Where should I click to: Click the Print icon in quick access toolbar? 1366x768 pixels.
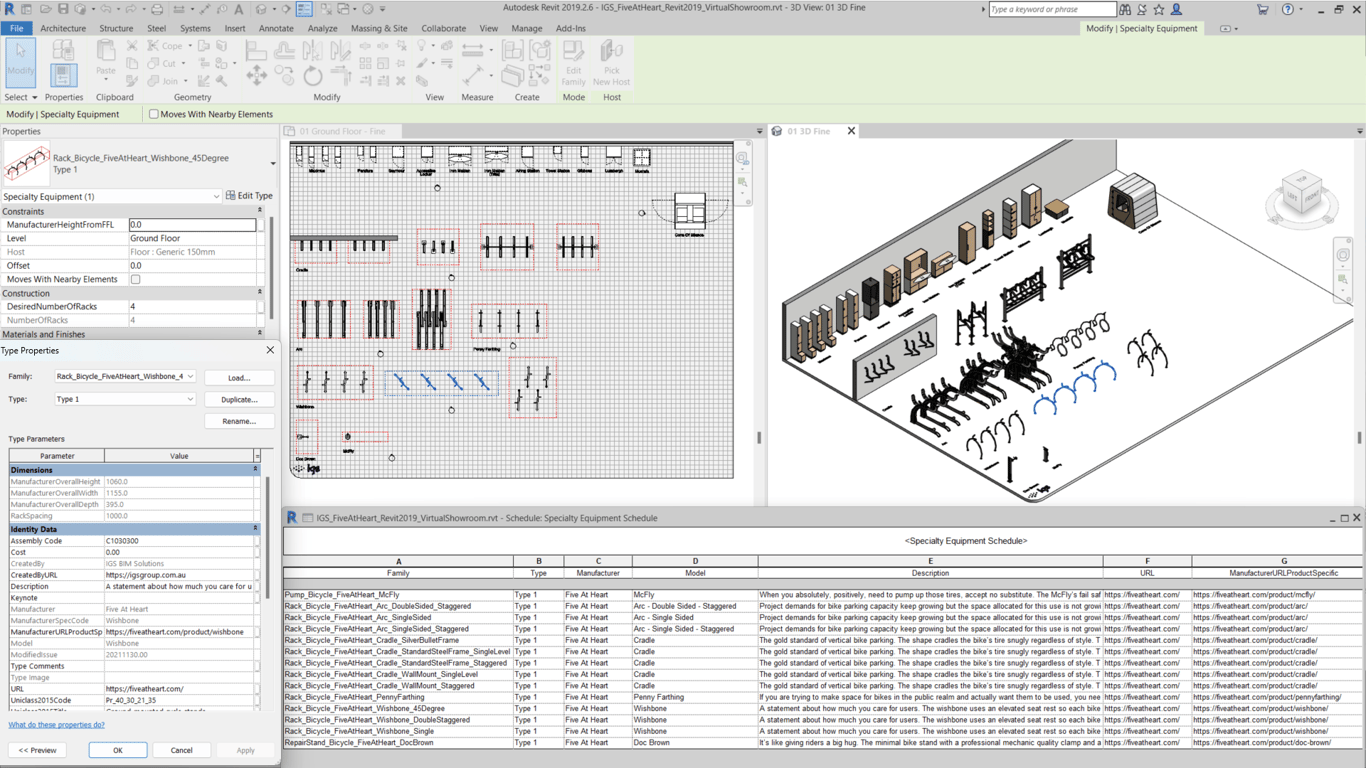coord(157,9)
